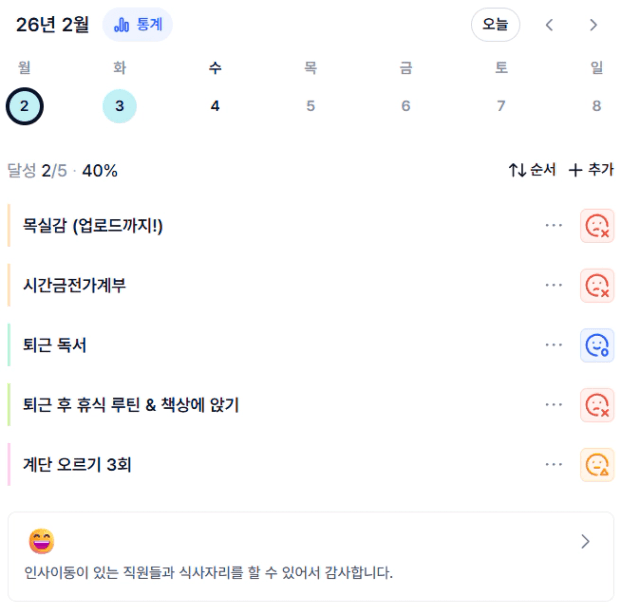Screen dimensions: 621x614
Task: Expand the gratitude note chevron
Action: coord(585,542)
